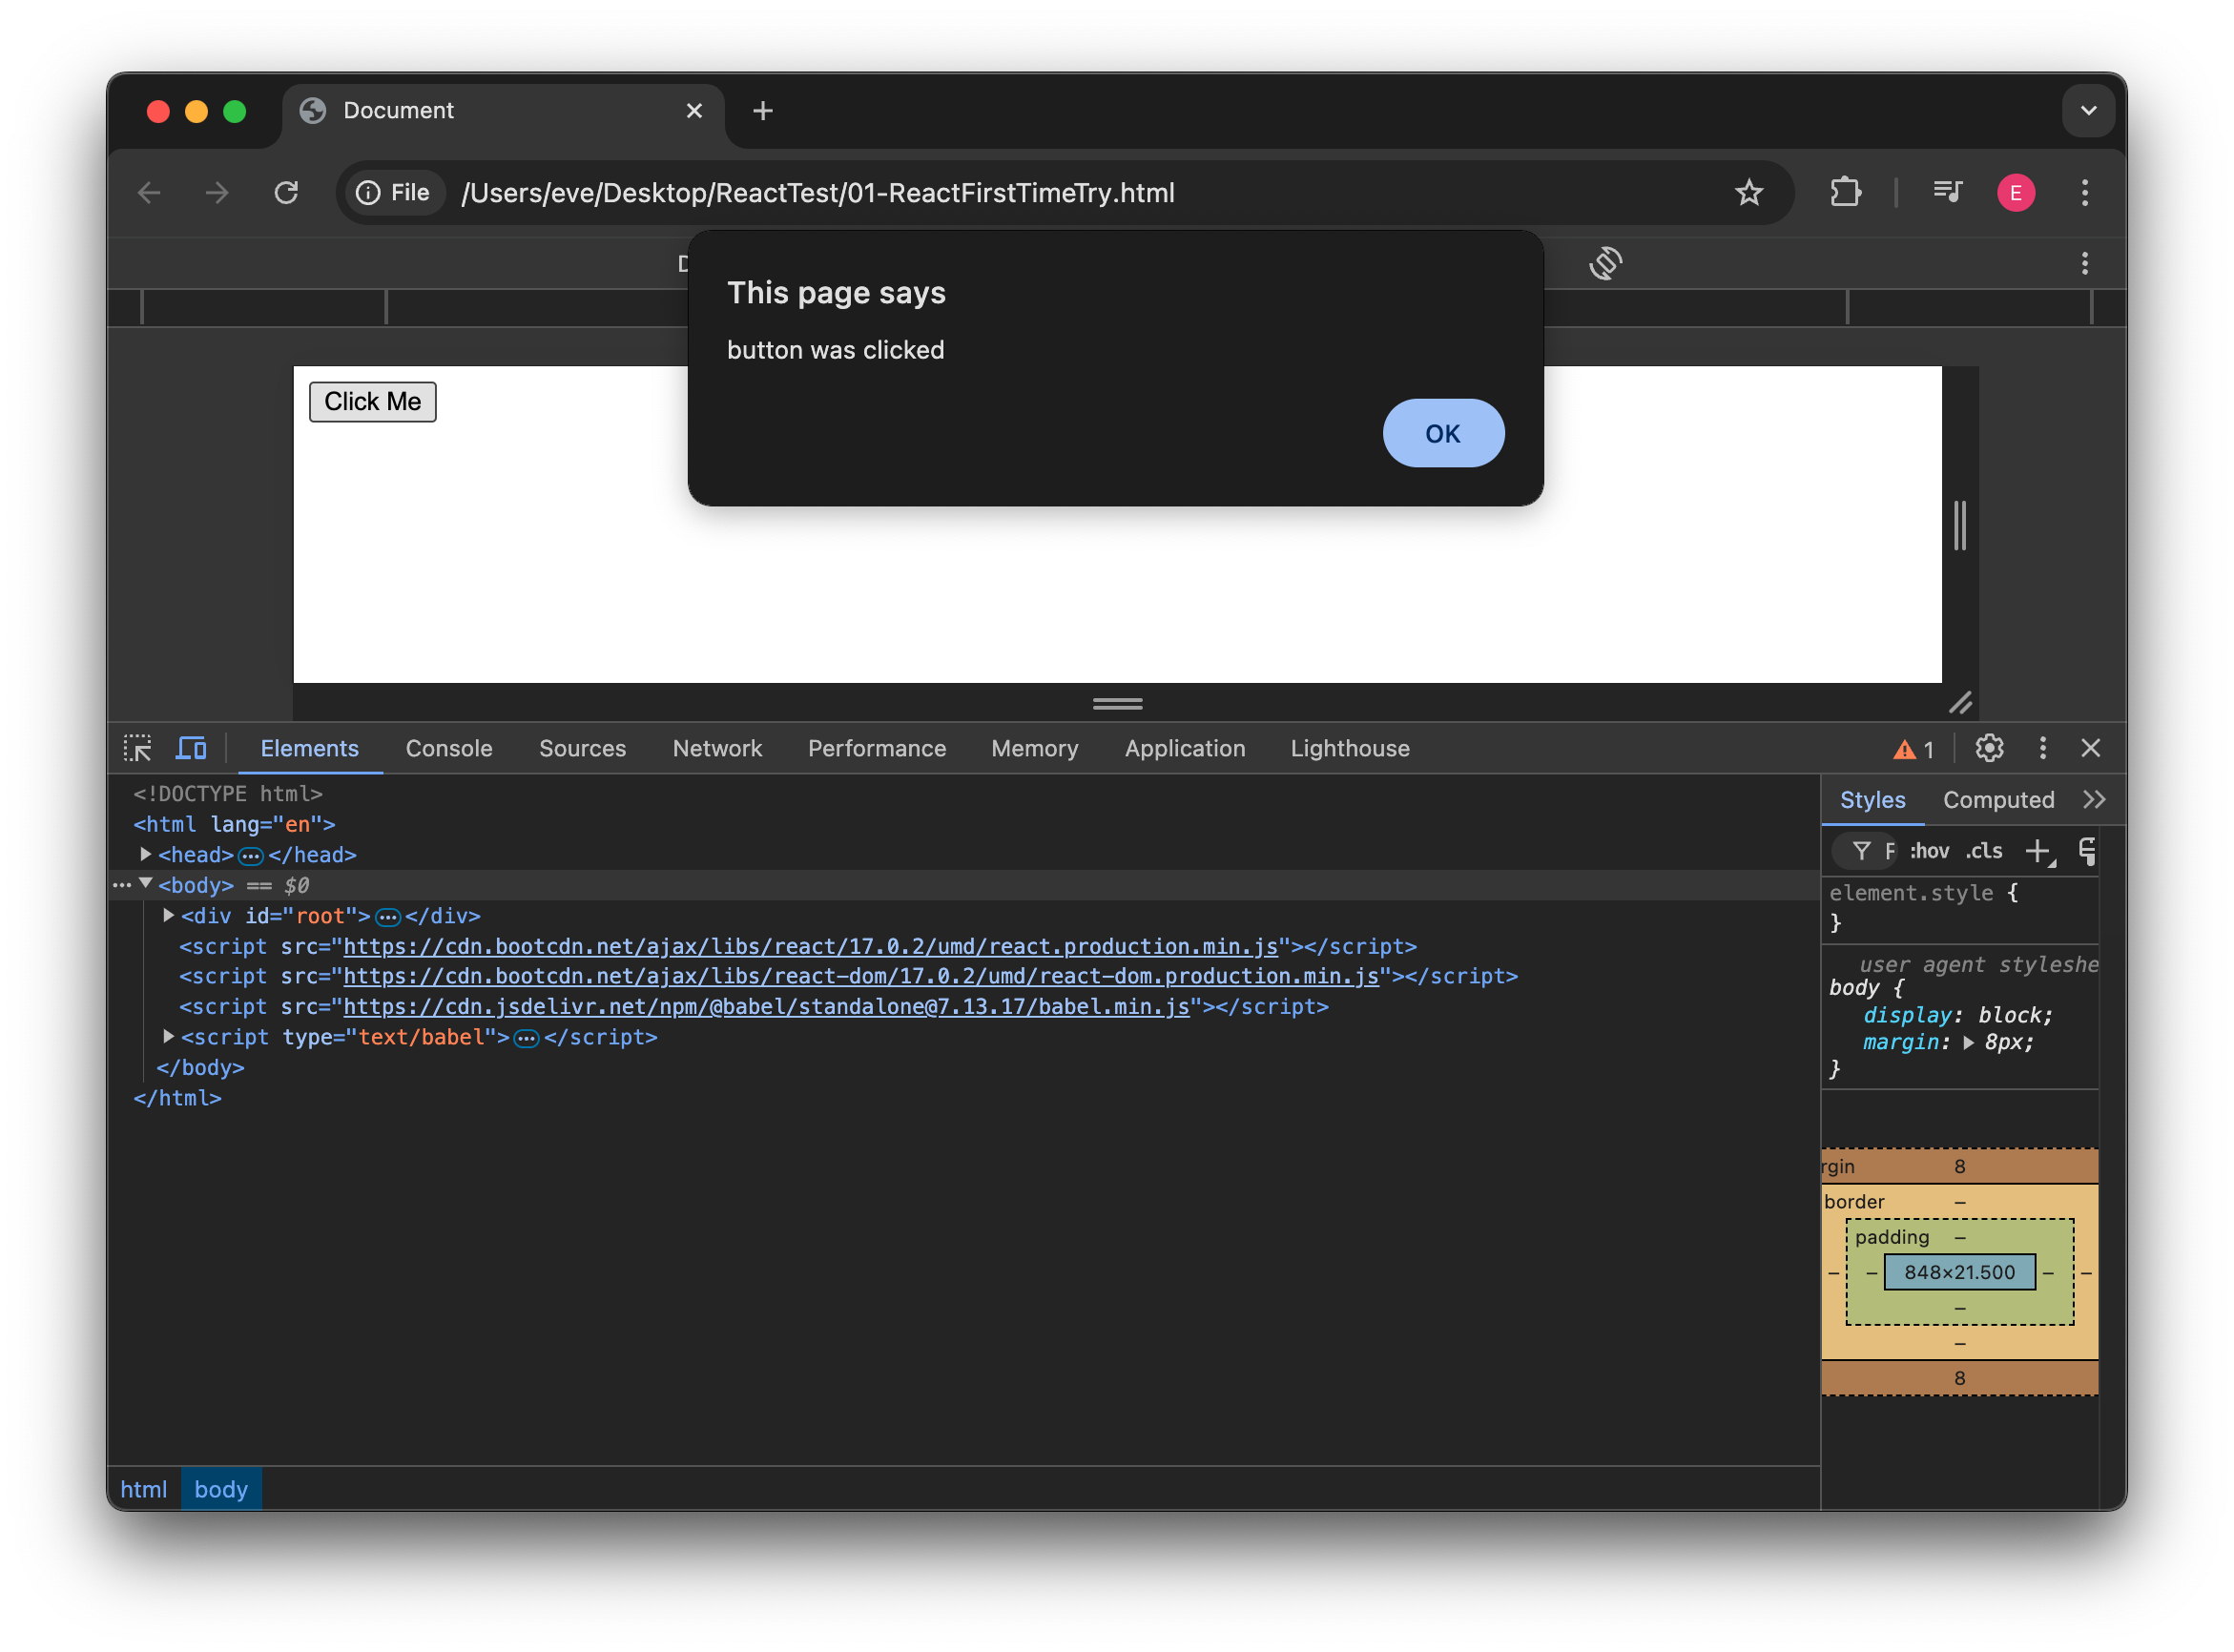
Task: Open the browser extensions puzzle icon
Action: pos(1845,193)
